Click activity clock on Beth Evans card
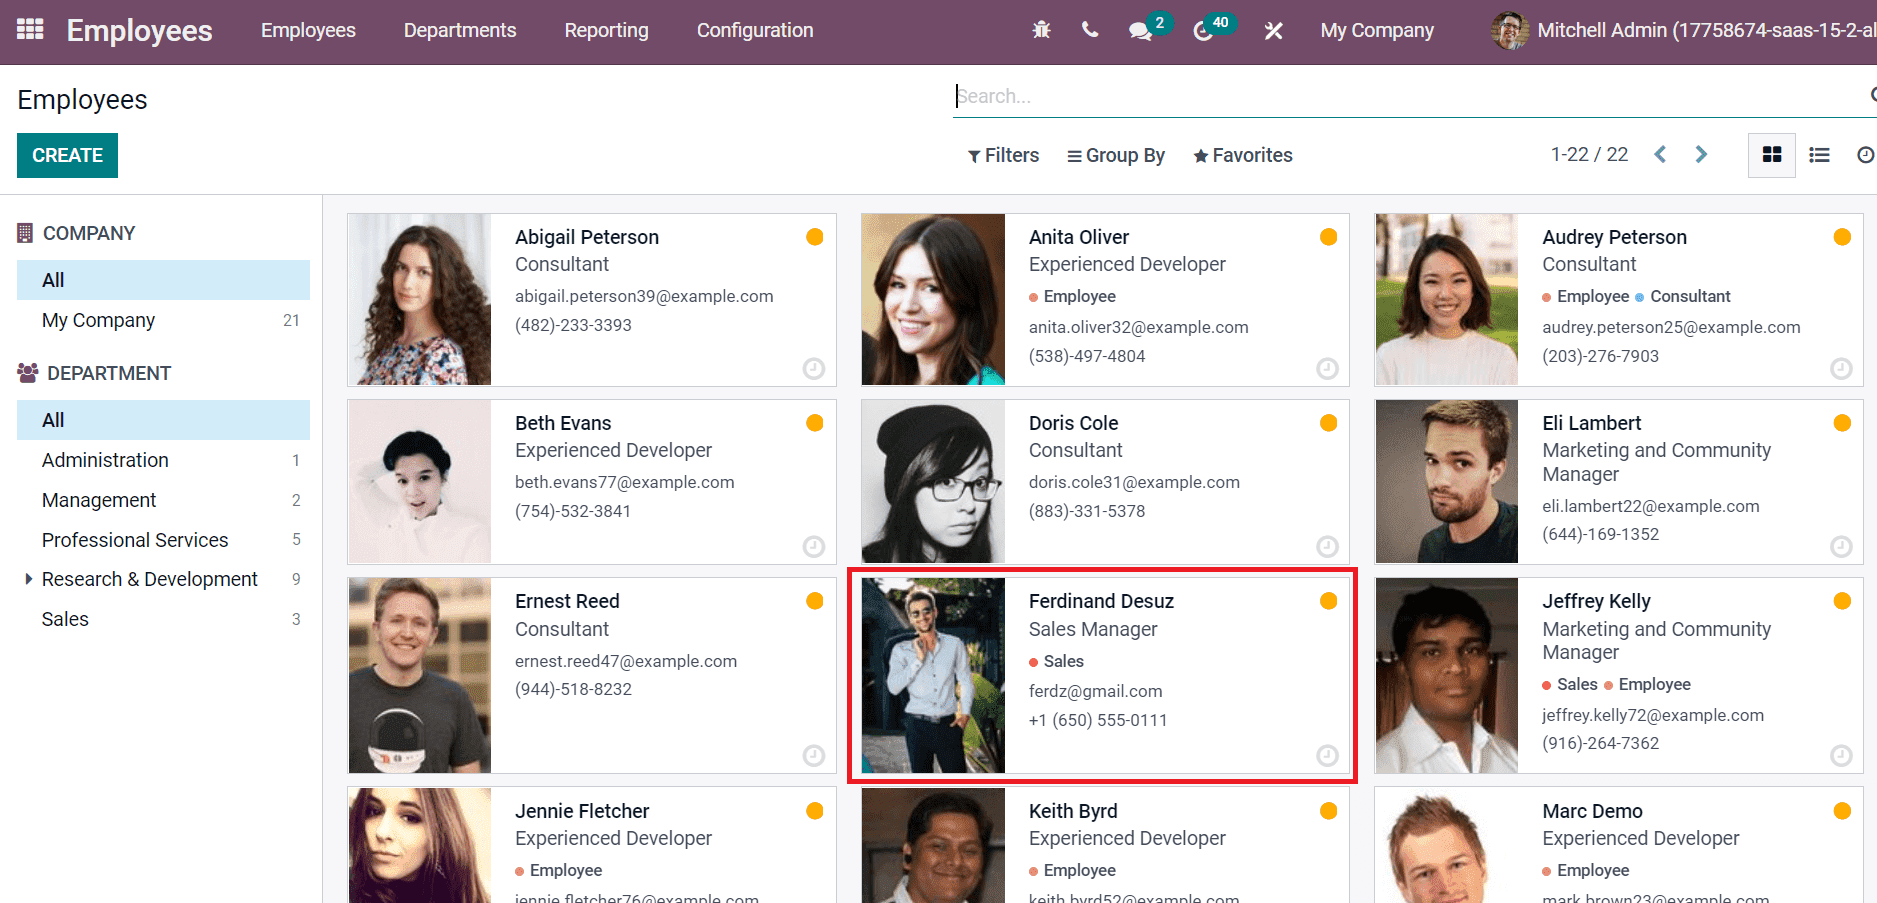This screenshot has height=903, width=1877. [814, 546]
